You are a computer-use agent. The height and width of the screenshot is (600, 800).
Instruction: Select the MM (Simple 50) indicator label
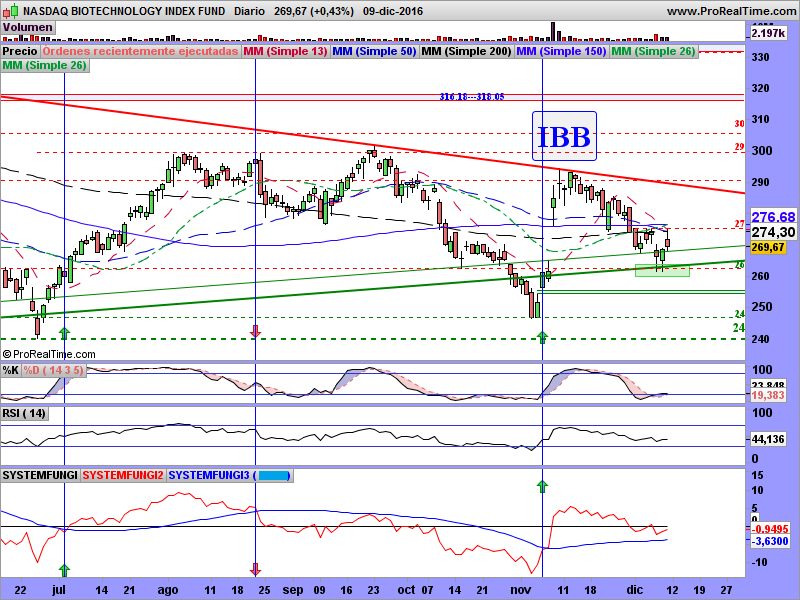[374, 51]
